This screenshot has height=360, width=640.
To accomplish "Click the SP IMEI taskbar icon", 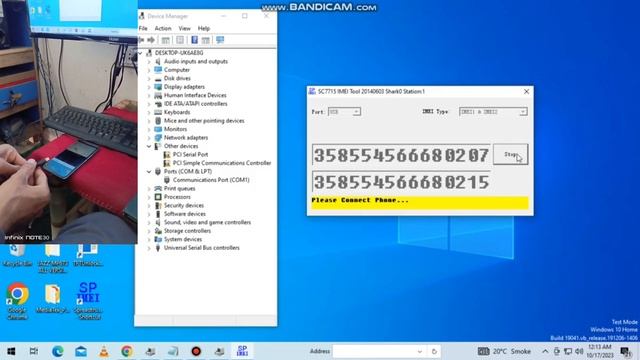I will [242, 351].
